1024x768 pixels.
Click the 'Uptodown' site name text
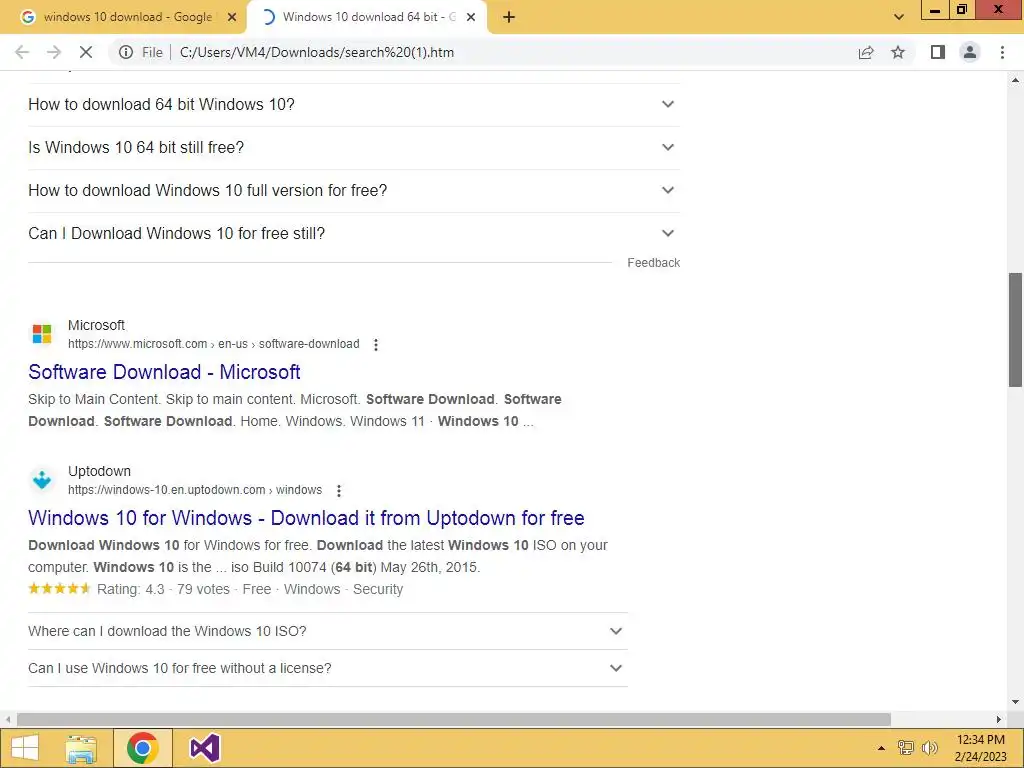[x=99, y=471]
